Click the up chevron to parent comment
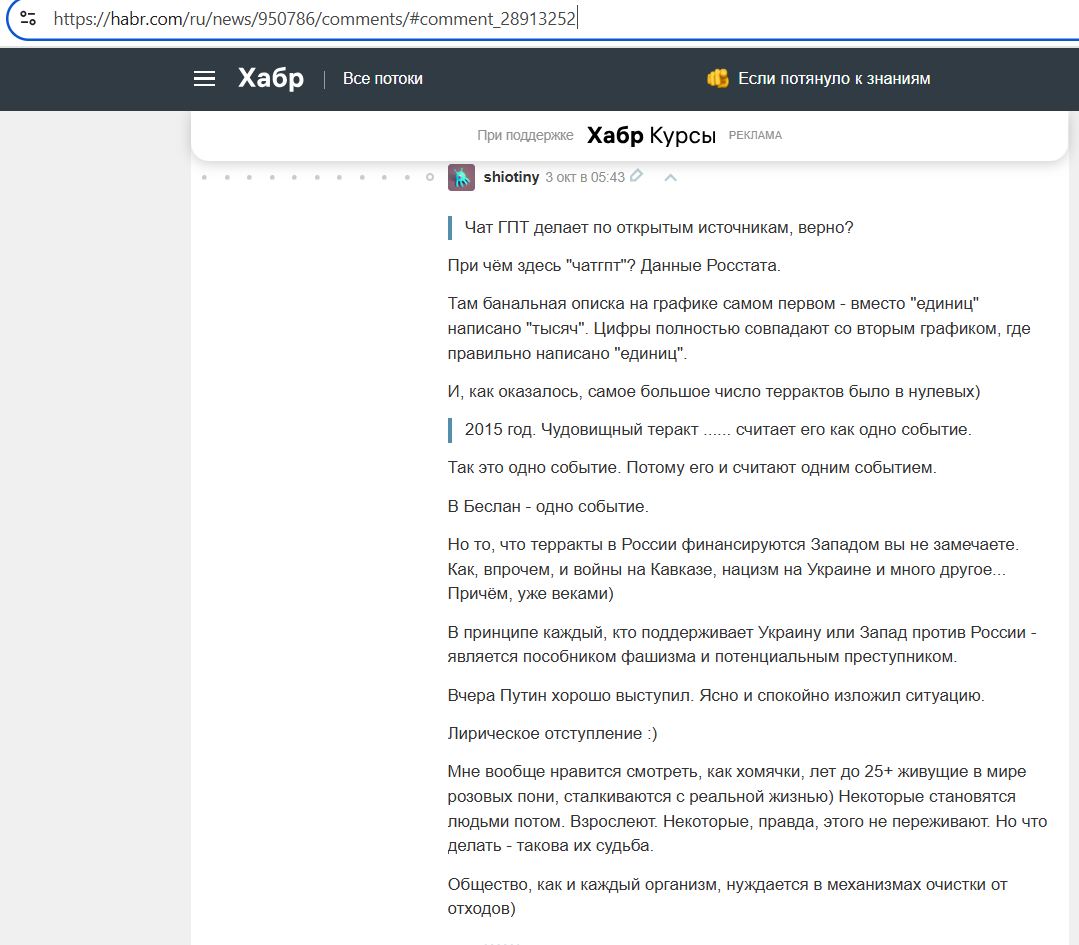 (x=671, y=178)
